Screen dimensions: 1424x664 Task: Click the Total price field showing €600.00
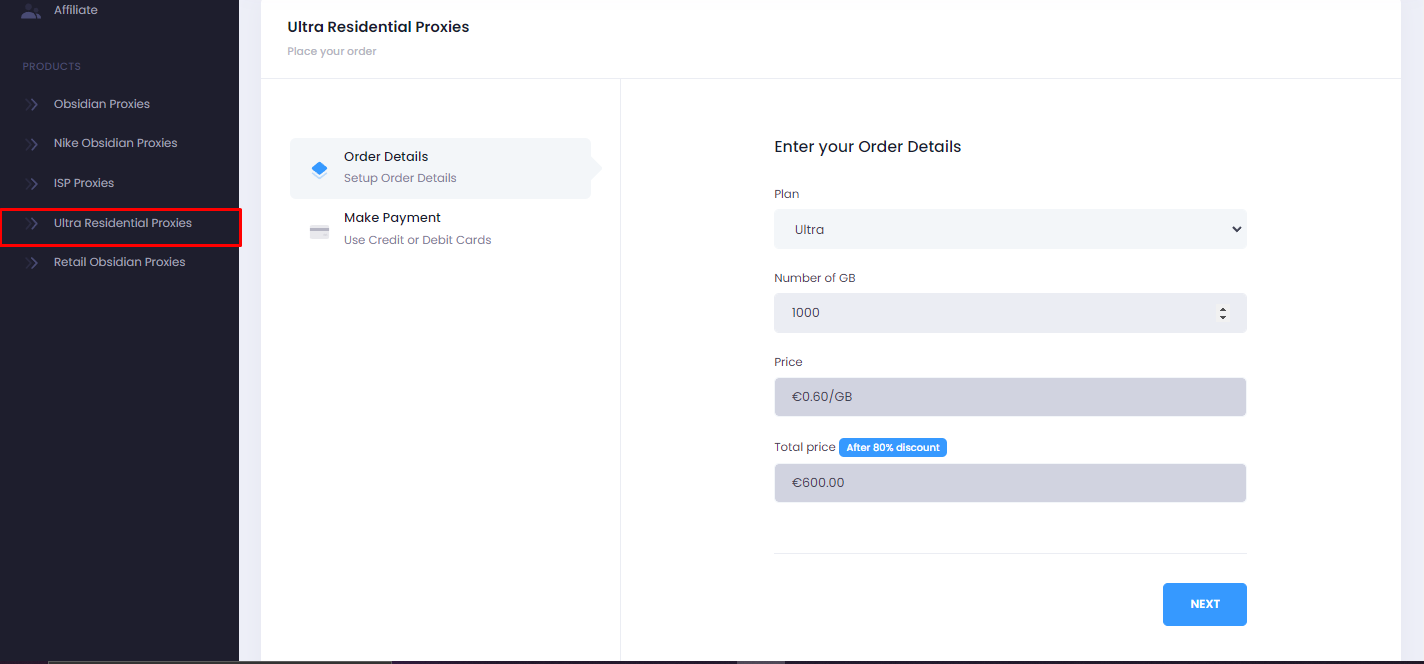point(1010,483)
